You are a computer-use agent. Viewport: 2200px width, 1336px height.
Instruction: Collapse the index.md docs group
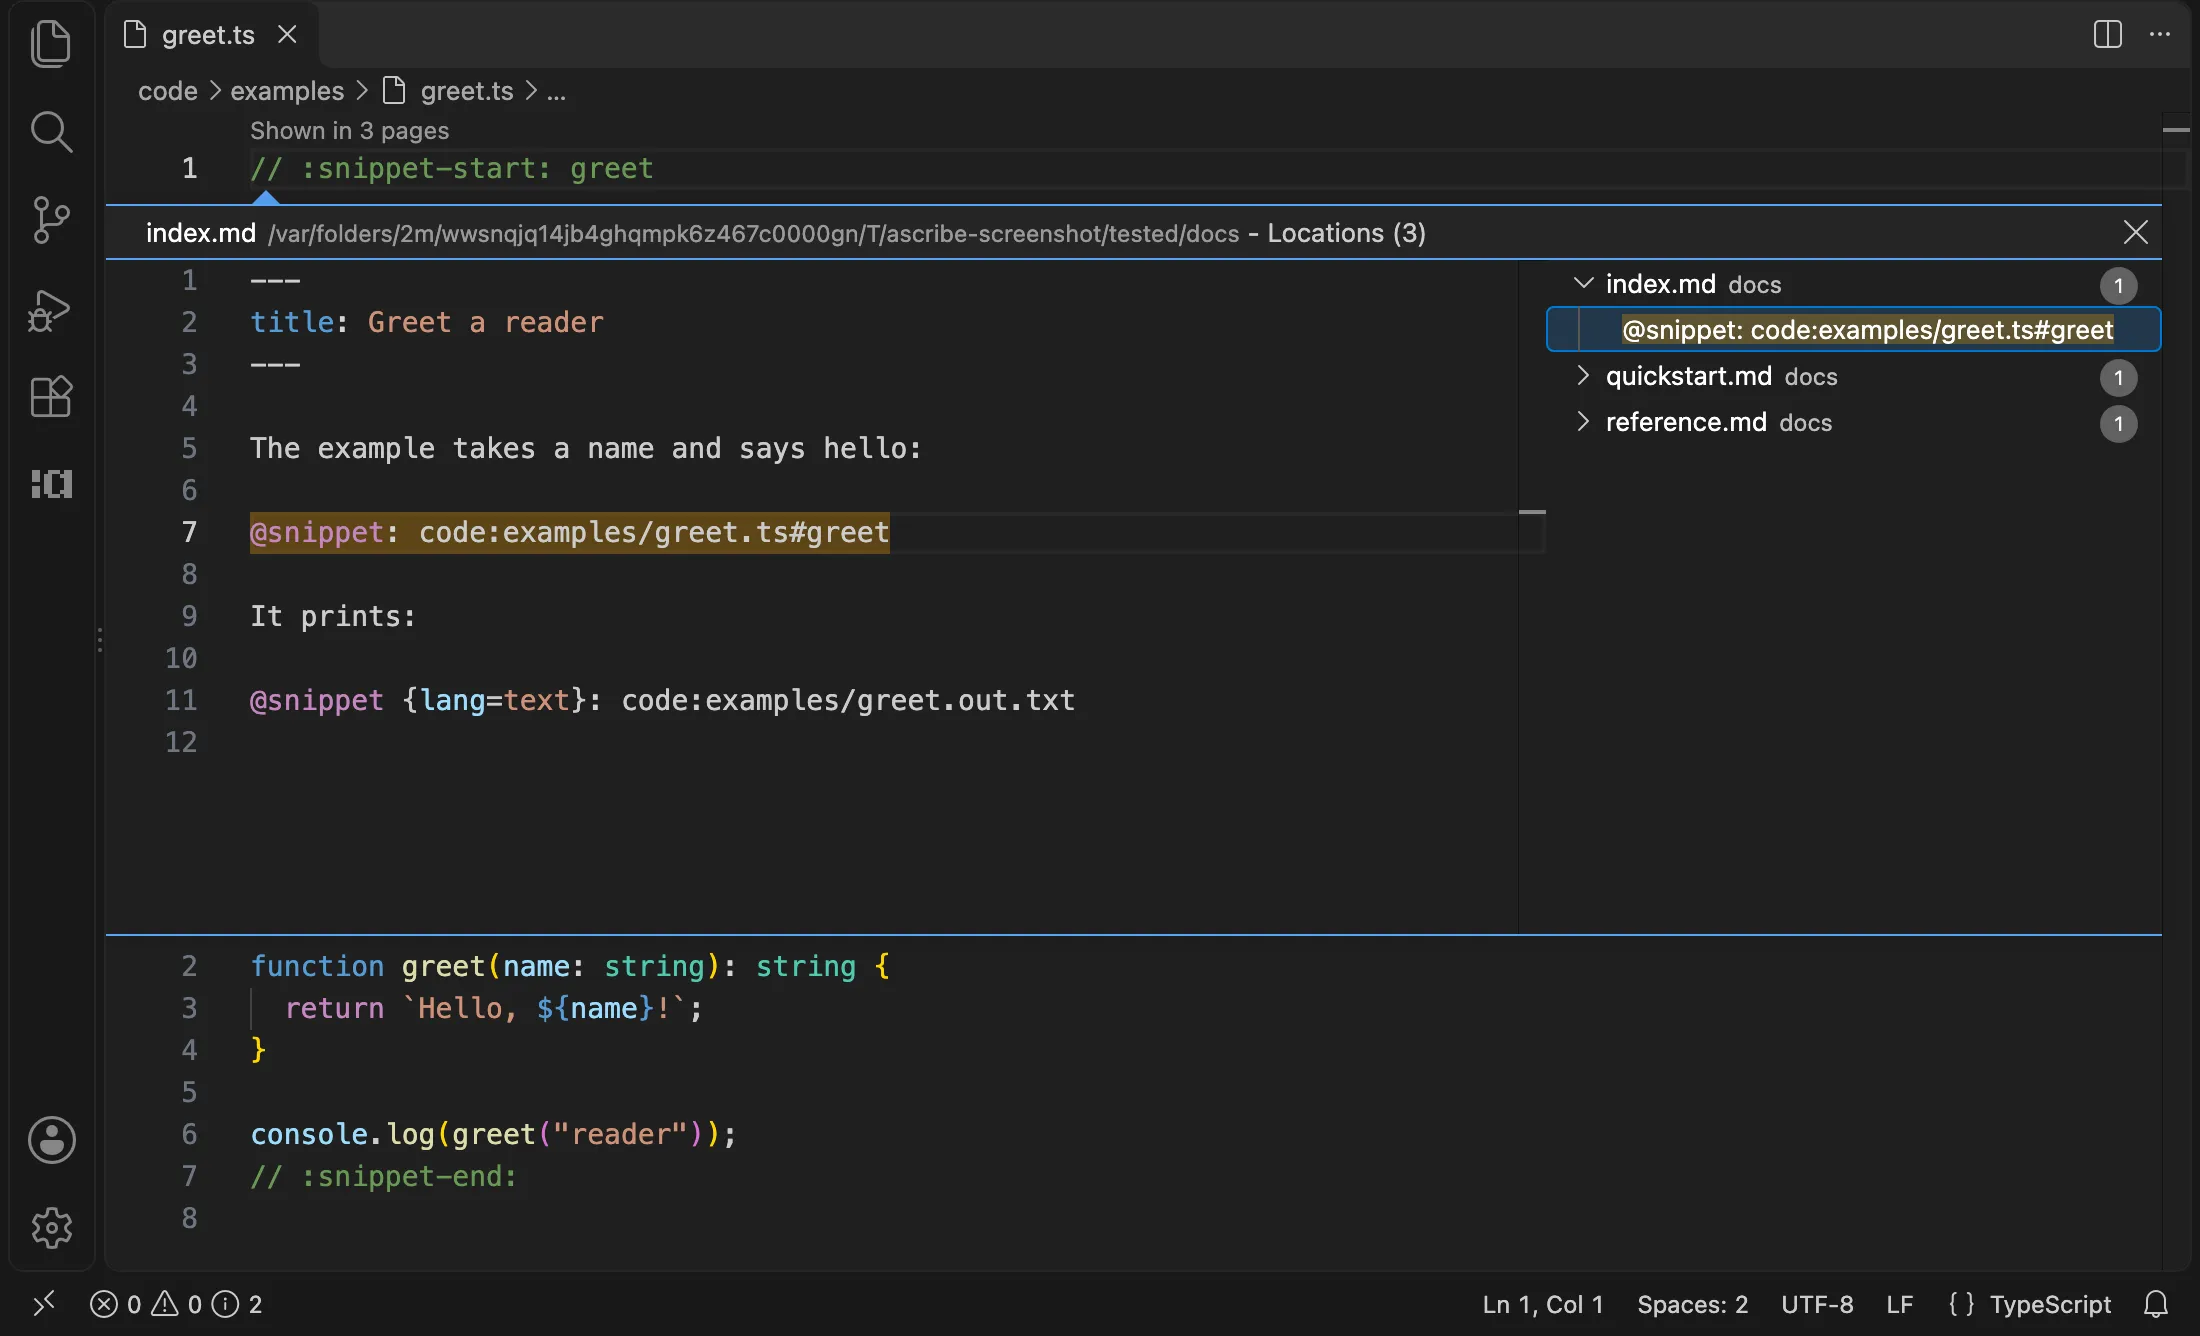pyautogui.click(x=1582, y=284)
